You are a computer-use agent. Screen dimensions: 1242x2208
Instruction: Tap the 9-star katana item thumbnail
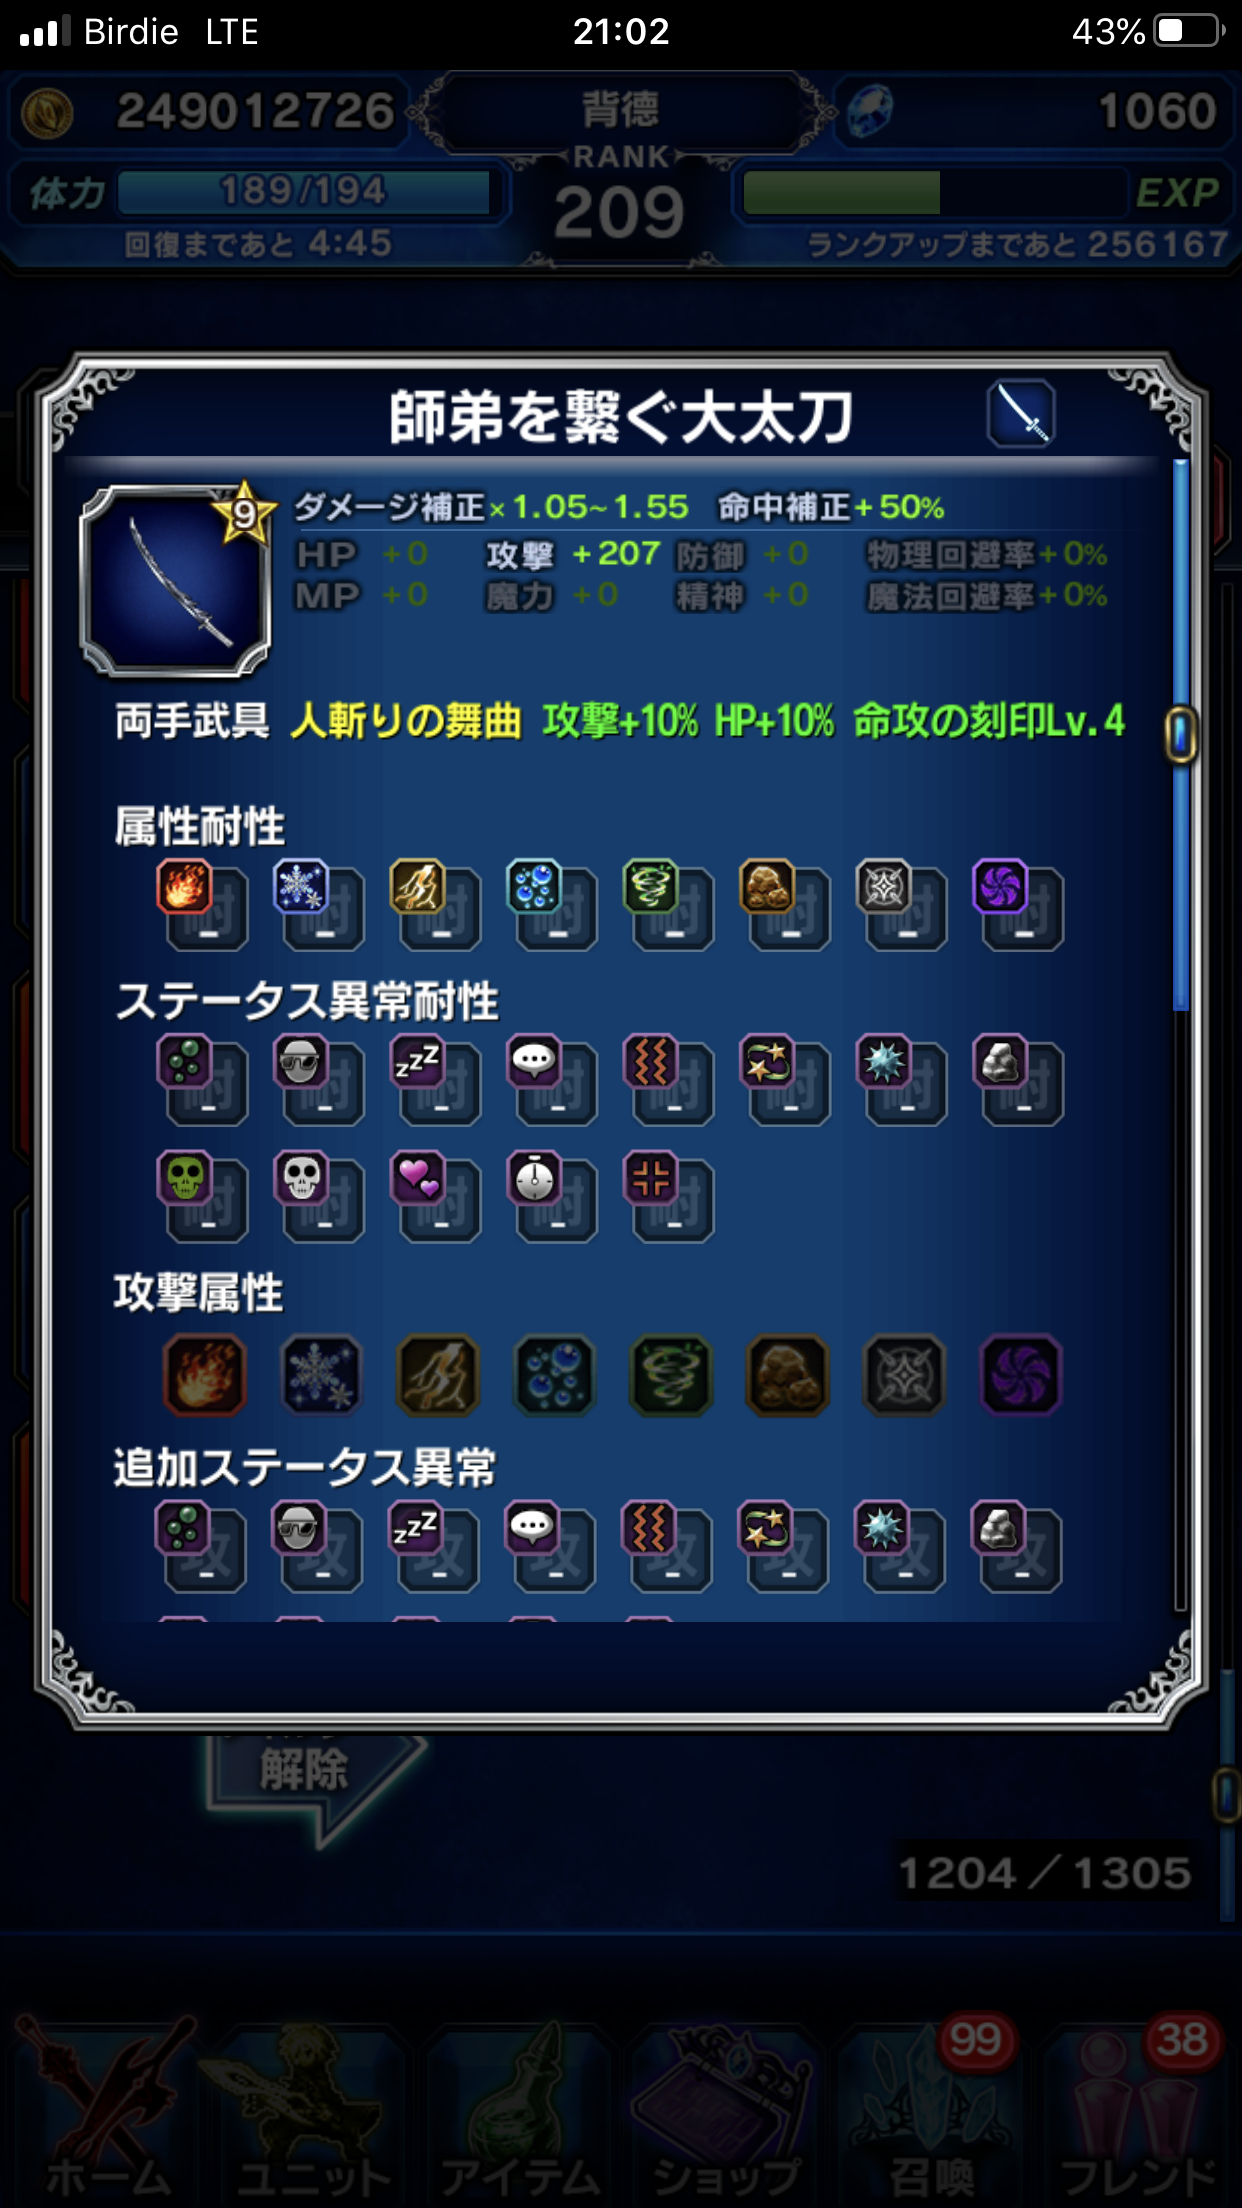point(176,579)
